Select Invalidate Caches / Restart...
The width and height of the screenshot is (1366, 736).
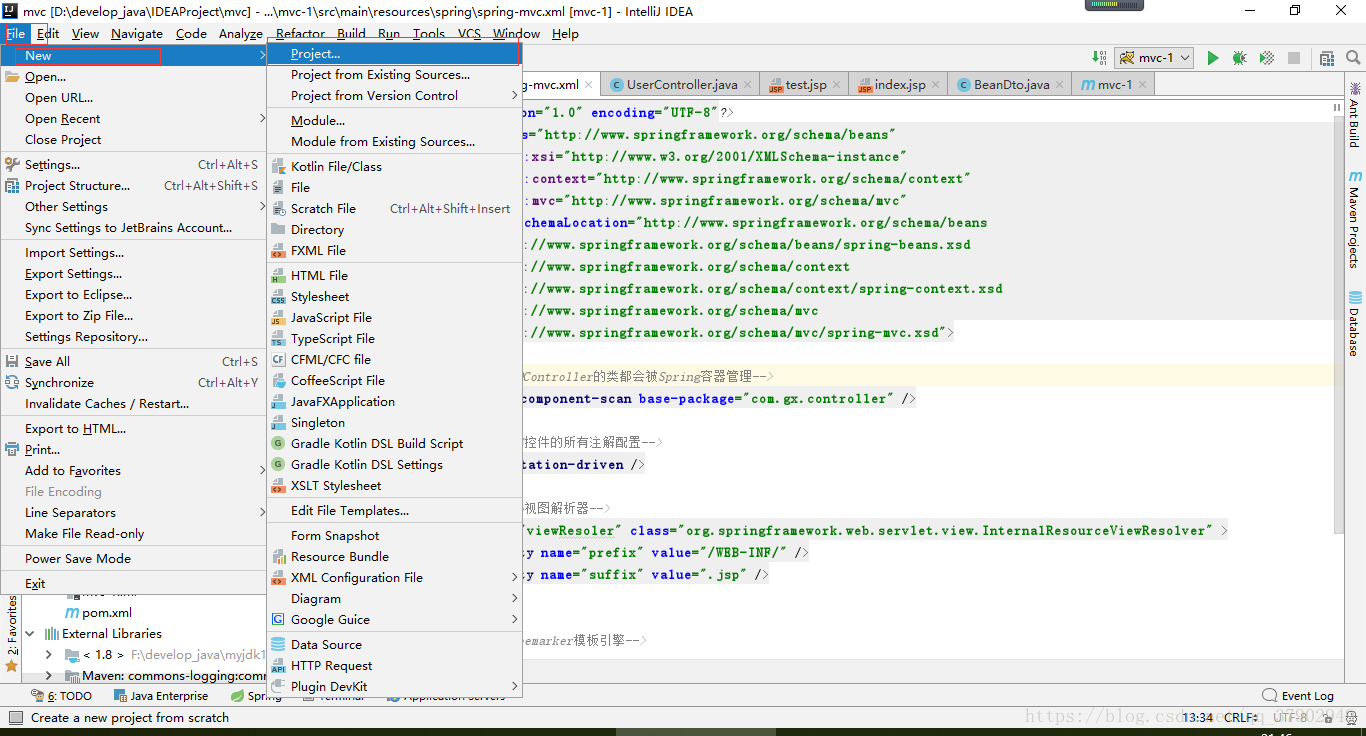click(x=134, y=403)
